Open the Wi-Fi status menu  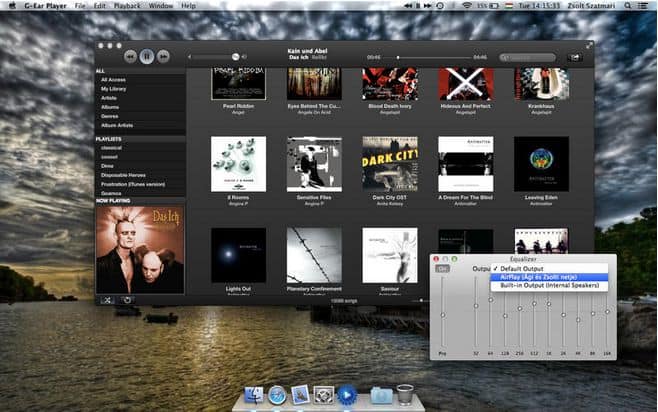[x=467, y=5]
